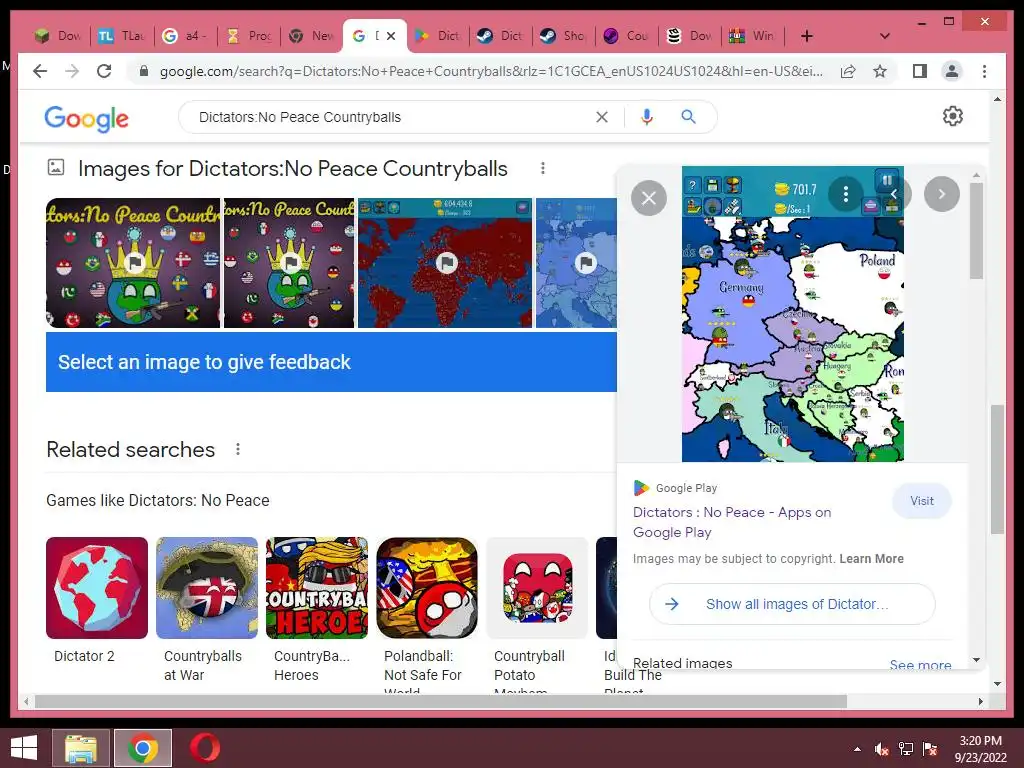Image resolution: width=1024 pixels, height=768 pixels.
Task: Click the muted volume tray icon
Action: 881,749
